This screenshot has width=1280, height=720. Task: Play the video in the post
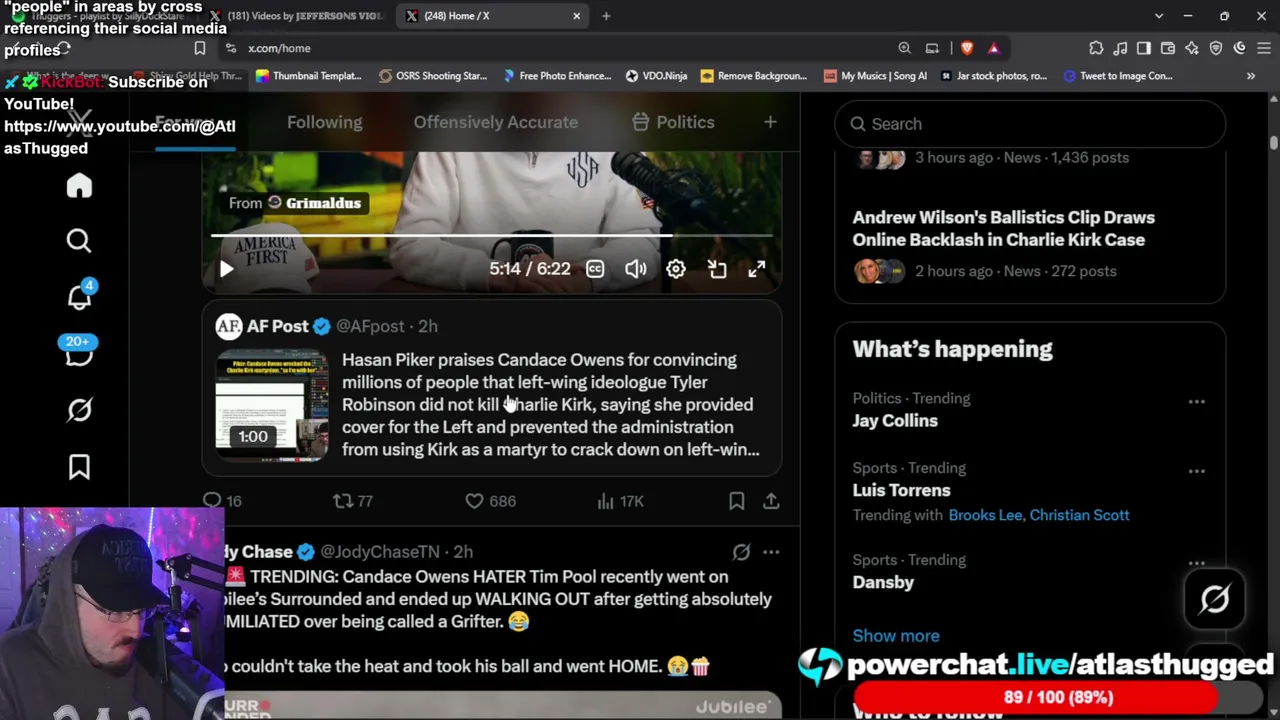(226, 269)
